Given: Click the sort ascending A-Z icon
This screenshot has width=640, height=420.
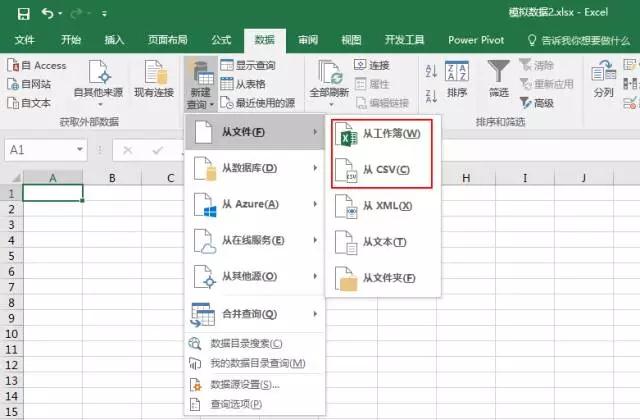Looking at the screenshot, I should tap(431, 71).
